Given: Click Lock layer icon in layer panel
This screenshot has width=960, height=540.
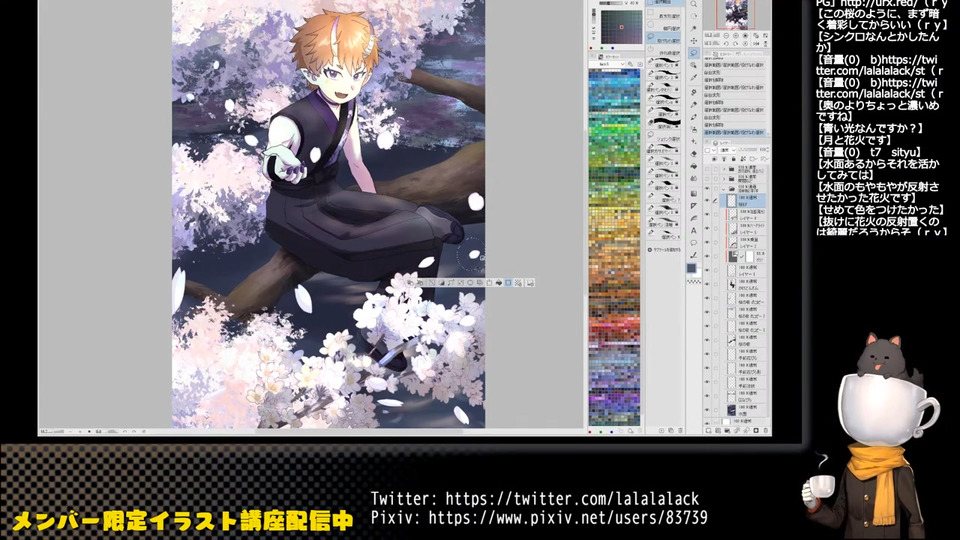Looking at the screenshot, I should (733, 159).
